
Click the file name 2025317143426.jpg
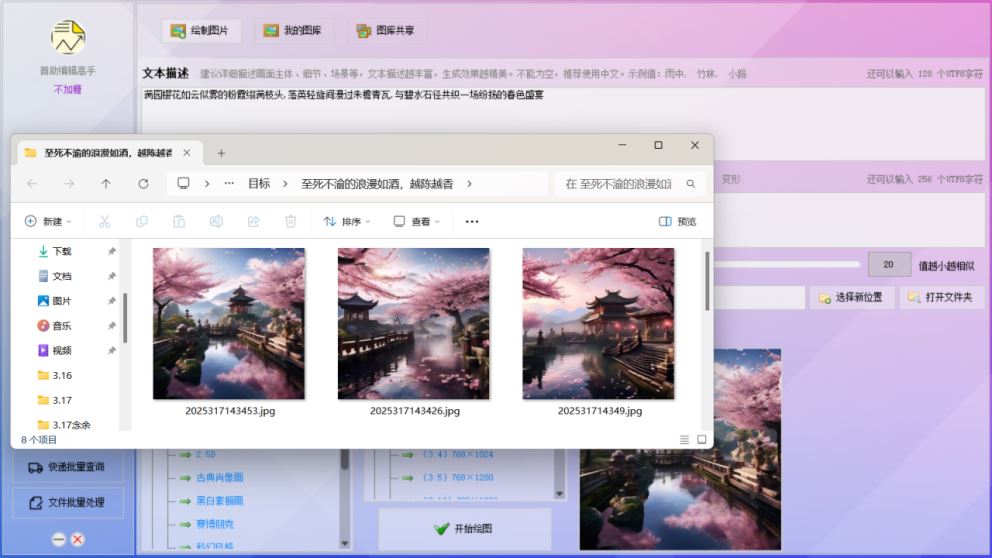tap(415, 411)
